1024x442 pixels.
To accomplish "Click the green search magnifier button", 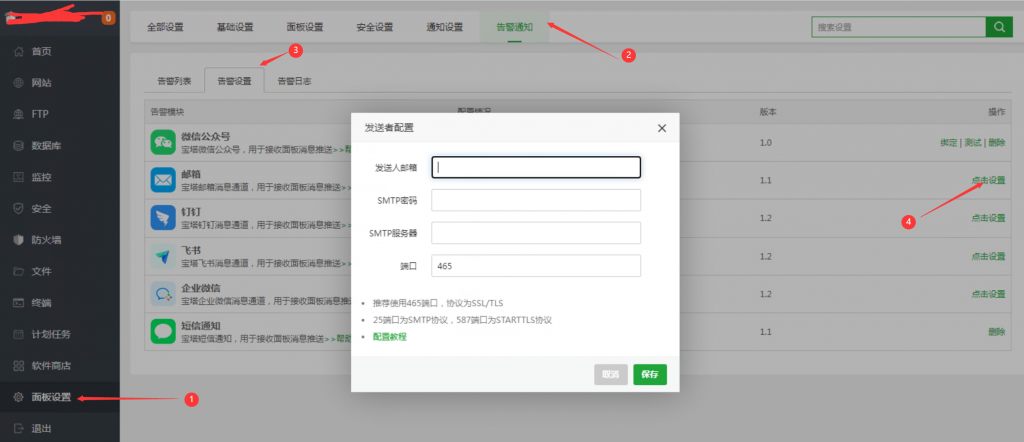I will (x=998, y=27).
